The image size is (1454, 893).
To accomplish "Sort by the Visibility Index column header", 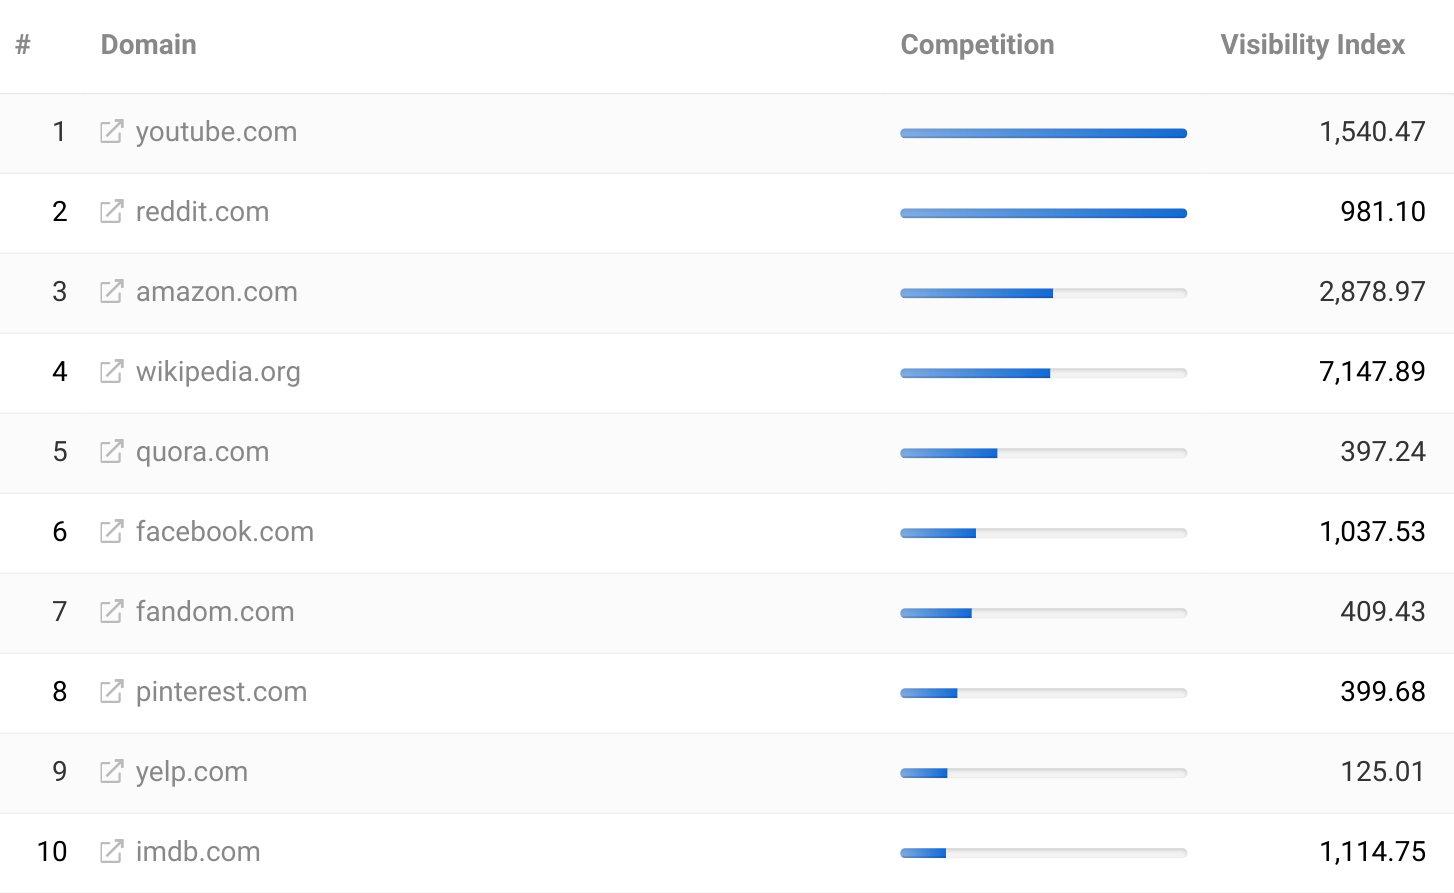I will pyautogui.click(x=1312, y=44).
